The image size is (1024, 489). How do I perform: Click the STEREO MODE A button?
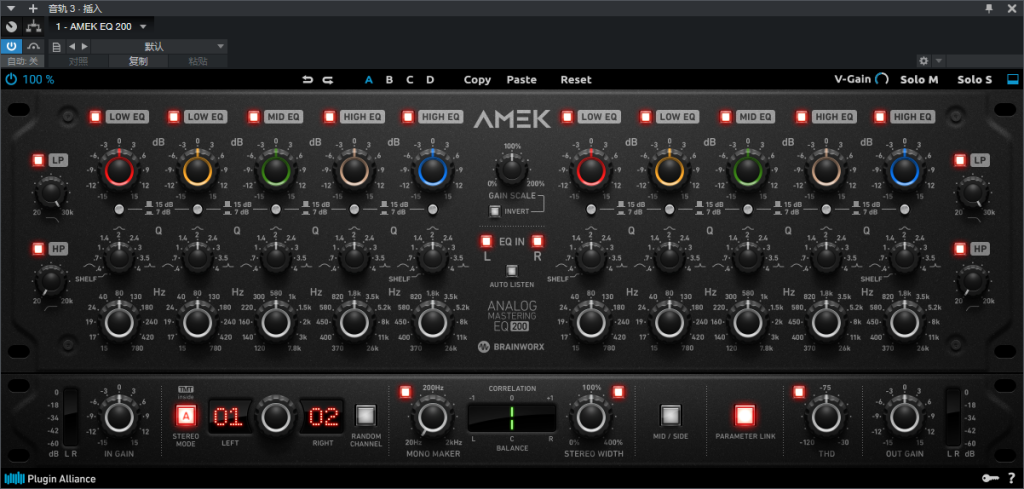(186, 415)
